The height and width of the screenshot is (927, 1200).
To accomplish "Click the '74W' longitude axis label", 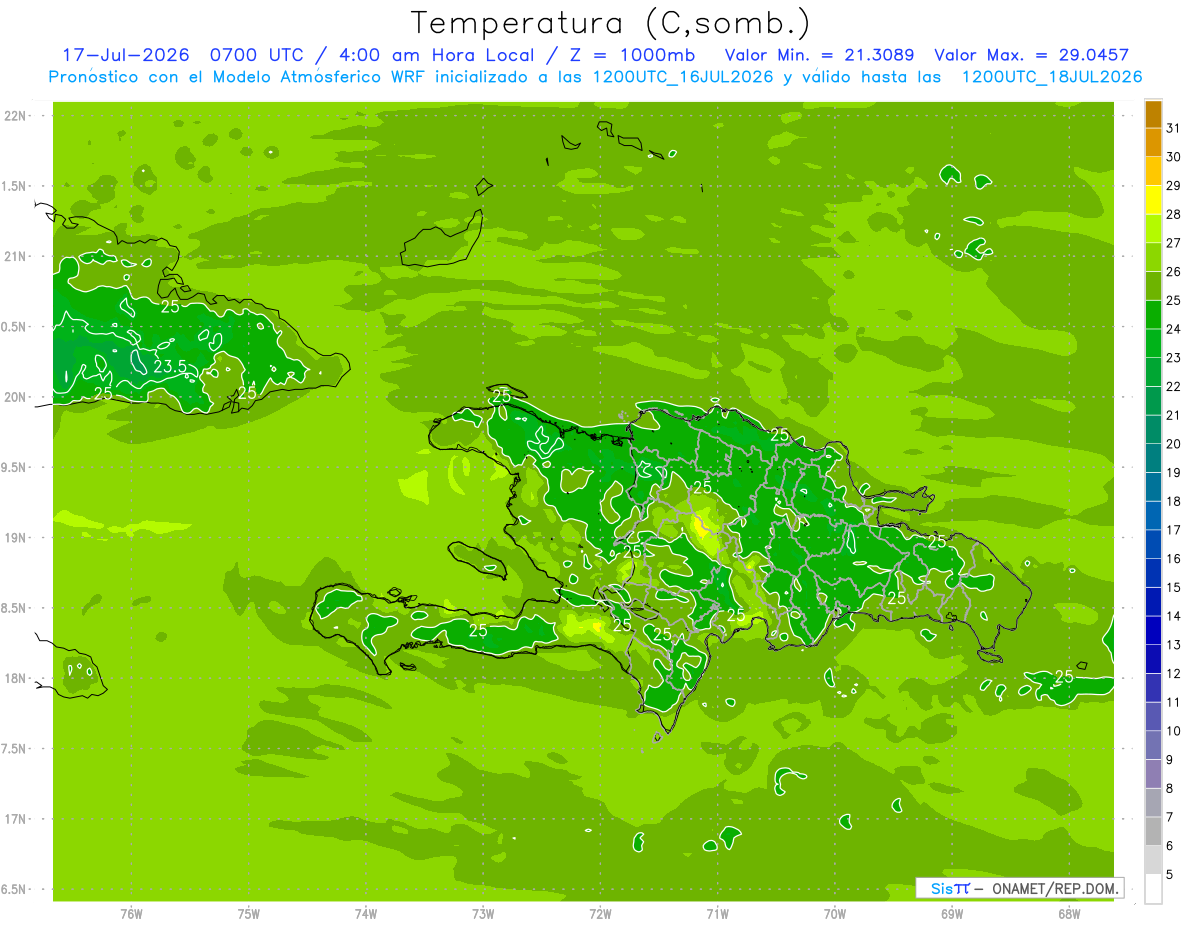I will pos(366,913).
